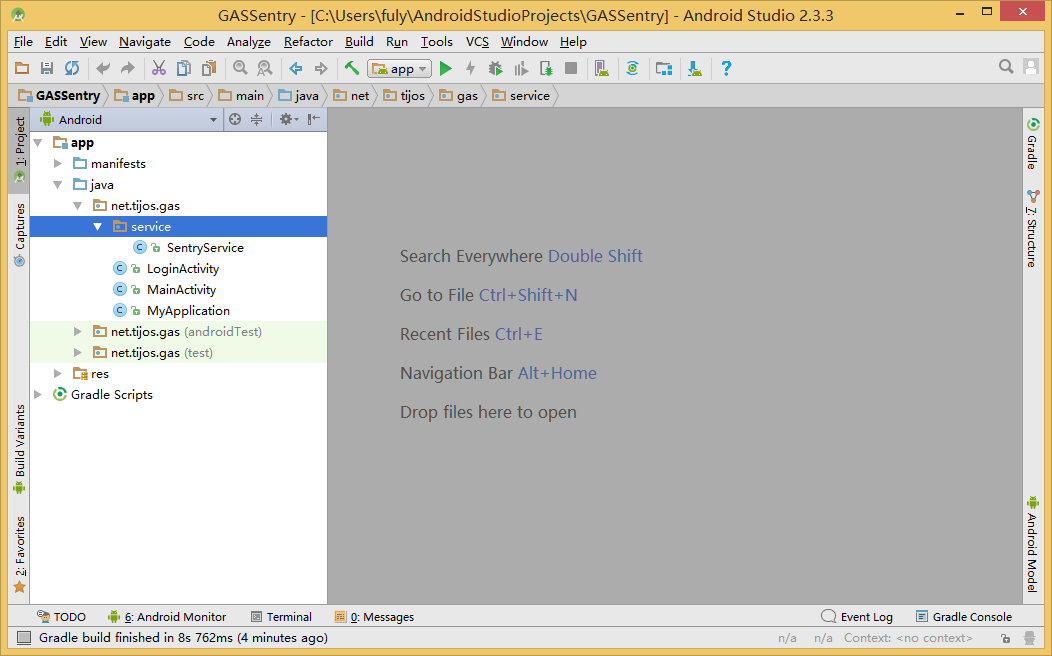
Task: Click the blue Help question mark icon
Action: click(x=726, y=68)
